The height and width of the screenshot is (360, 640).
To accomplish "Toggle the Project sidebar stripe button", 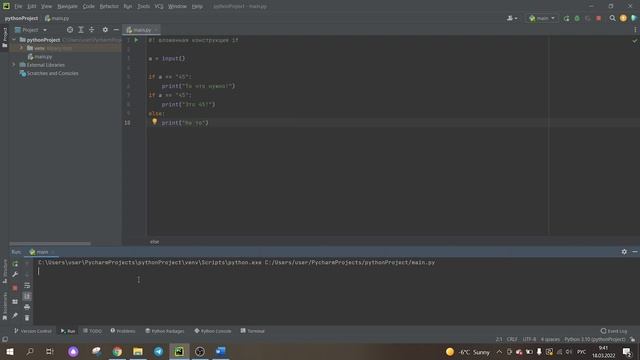I will (x=4, y=38).
